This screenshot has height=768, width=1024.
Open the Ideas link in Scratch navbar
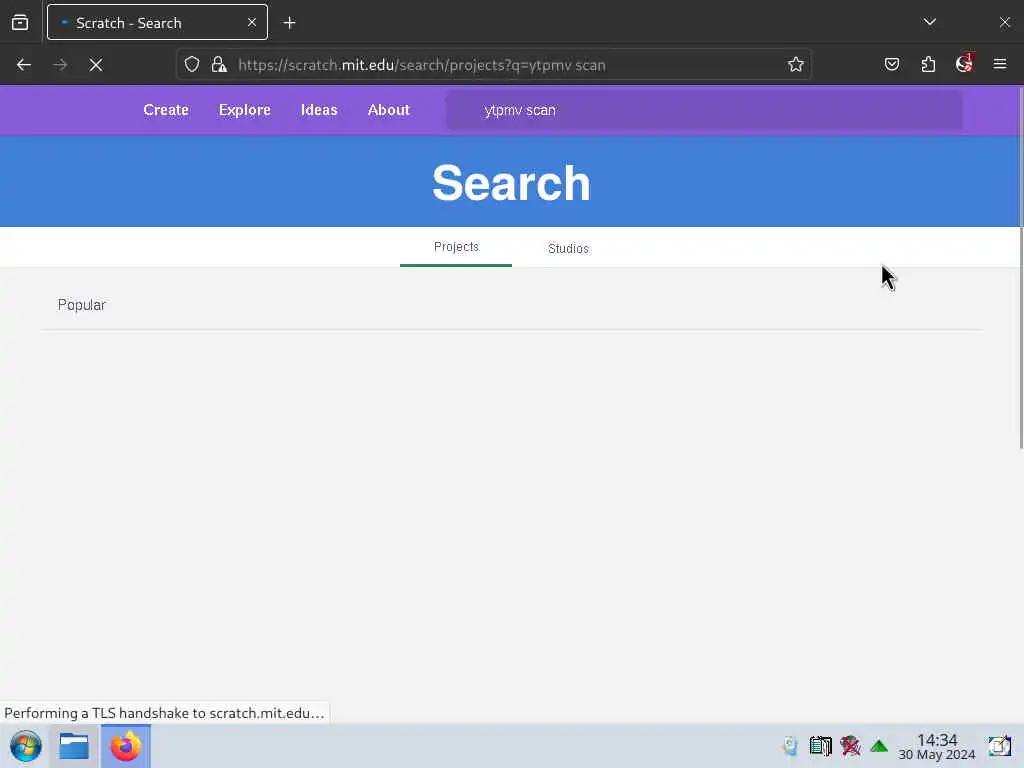(x=319, y=110)
